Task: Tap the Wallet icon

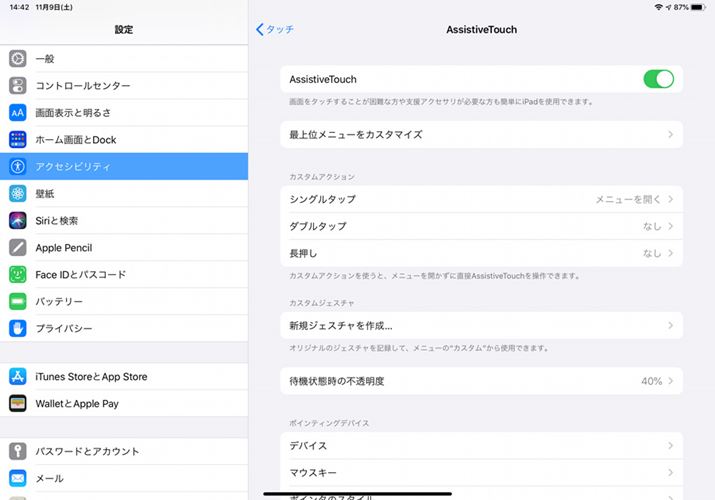Action: pyautogui.click(x=17, y=403)
